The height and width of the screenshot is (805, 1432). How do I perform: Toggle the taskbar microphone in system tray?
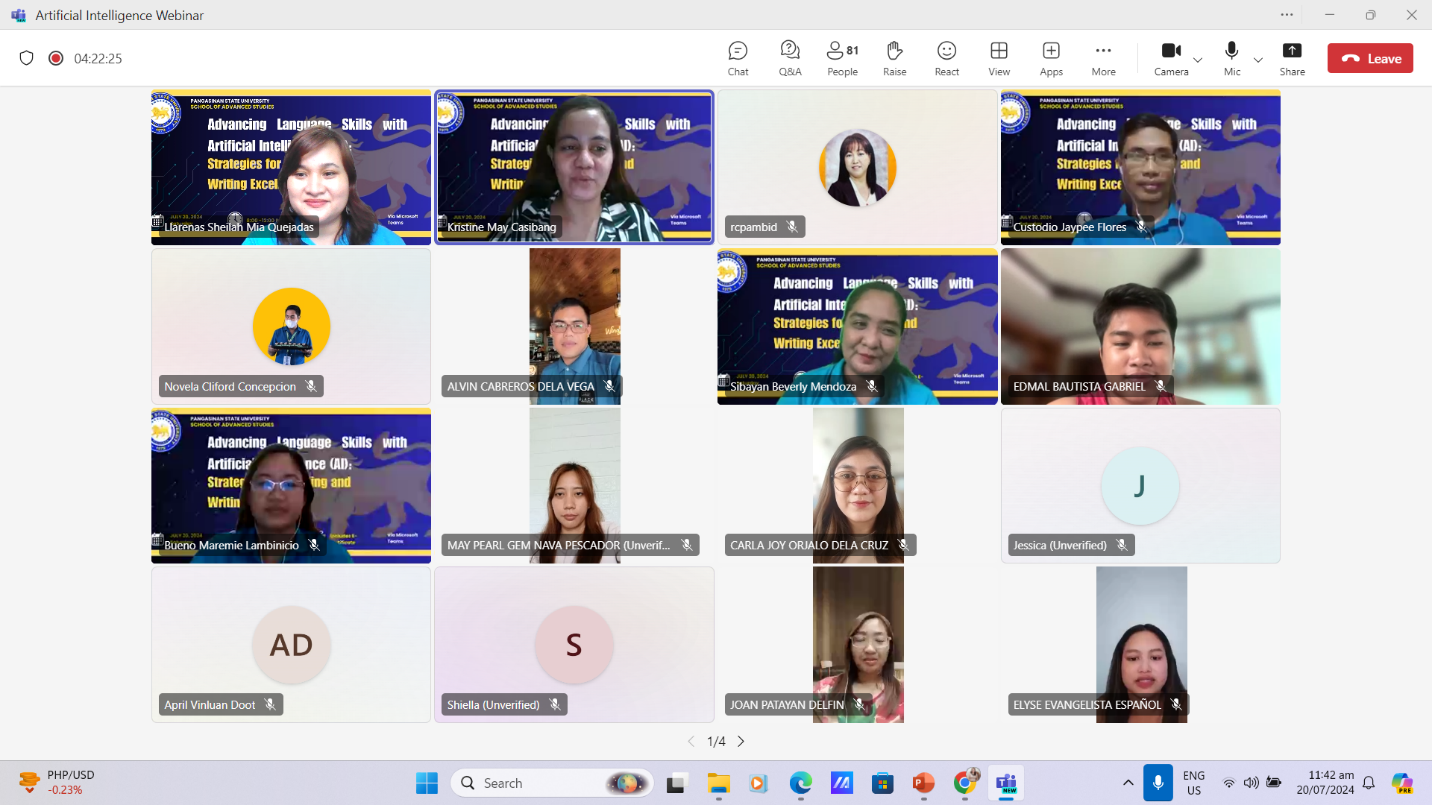pos(1158,783)
